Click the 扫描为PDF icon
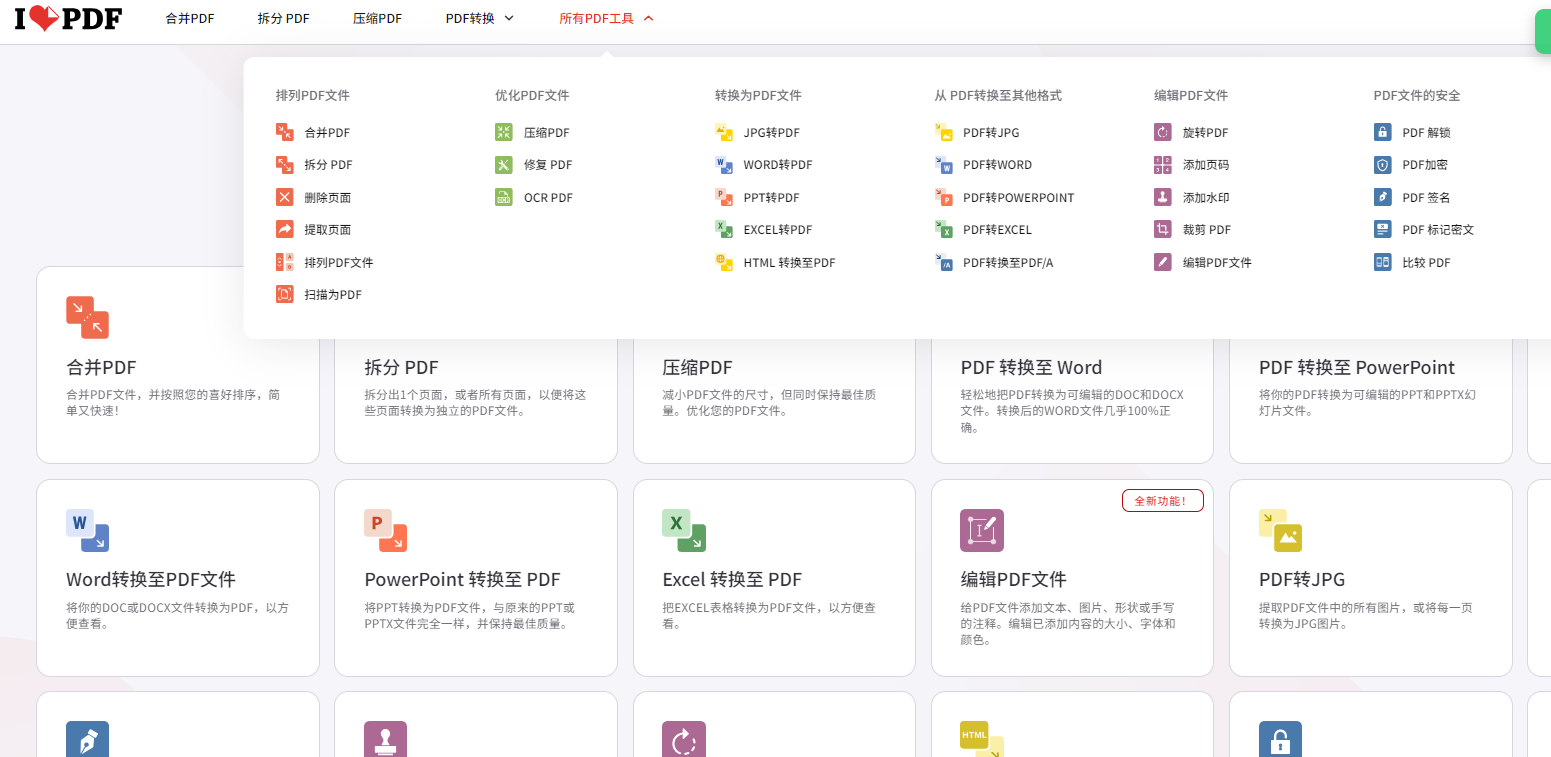Viewport: 1551px width, 757px height. pyautogui.click(x=285, y=294)
